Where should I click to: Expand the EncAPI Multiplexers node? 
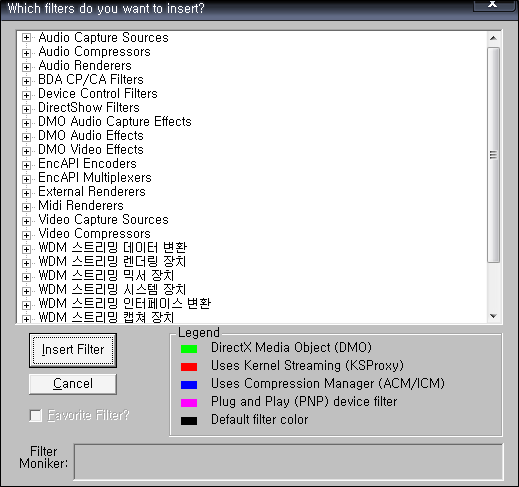pos(26,179)
